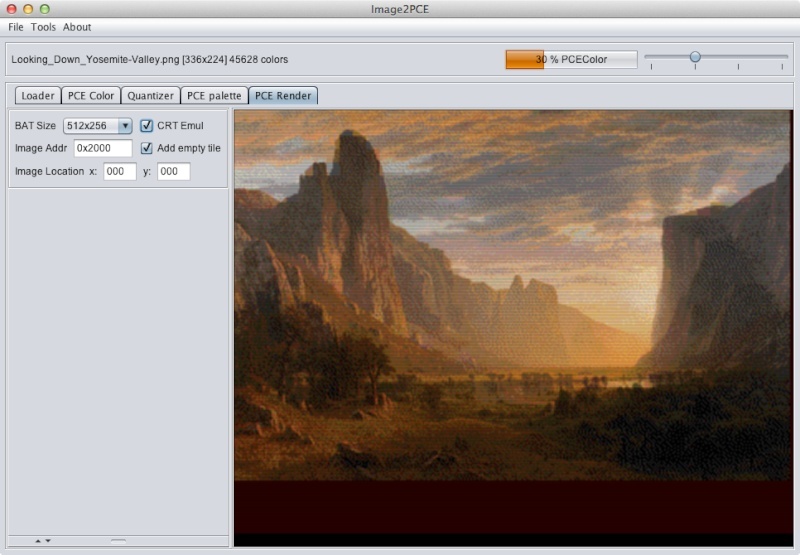
Task: Switch to the Quantizer tab
Action: click(x=151, y=96)
